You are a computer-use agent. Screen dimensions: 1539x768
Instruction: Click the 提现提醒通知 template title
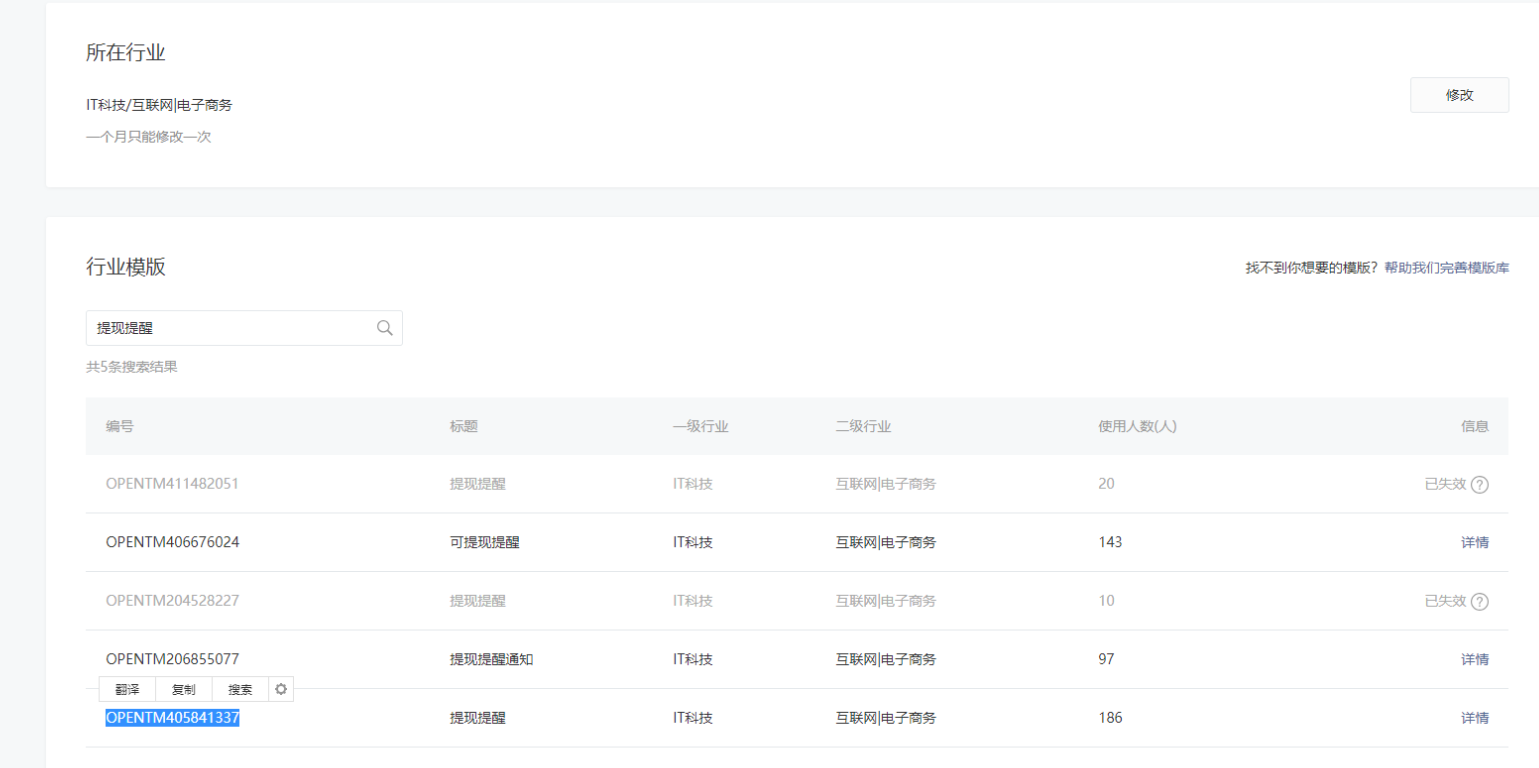tap(491, 659)
